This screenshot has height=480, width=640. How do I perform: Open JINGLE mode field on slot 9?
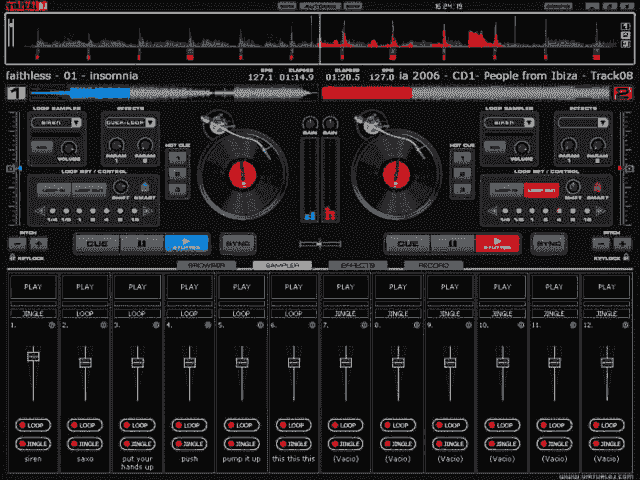click(450, 313)
